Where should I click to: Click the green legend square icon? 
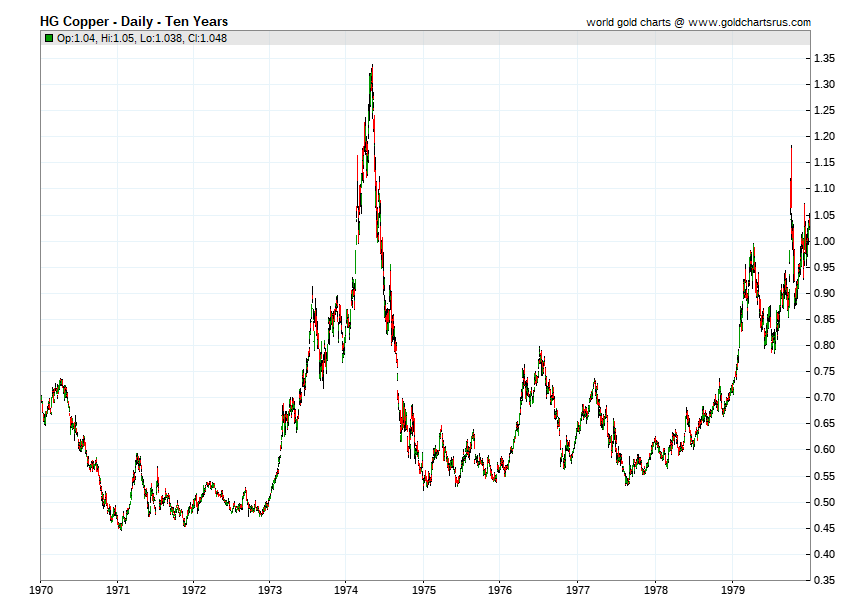(49, 38)
